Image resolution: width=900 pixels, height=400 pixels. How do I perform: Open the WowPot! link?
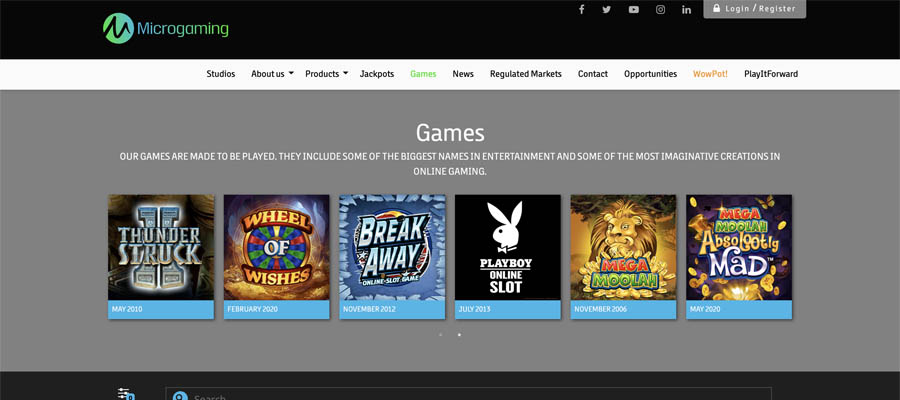(710, 74)
